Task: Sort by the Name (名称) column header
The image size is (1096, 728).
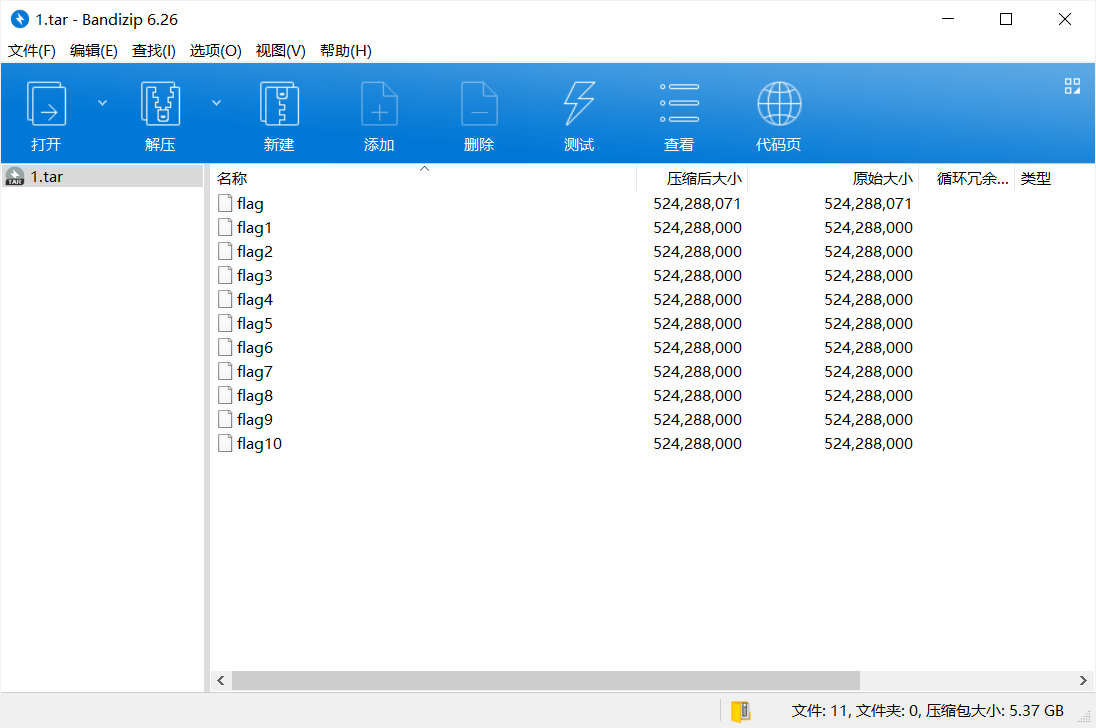Action: coord(232,179)
